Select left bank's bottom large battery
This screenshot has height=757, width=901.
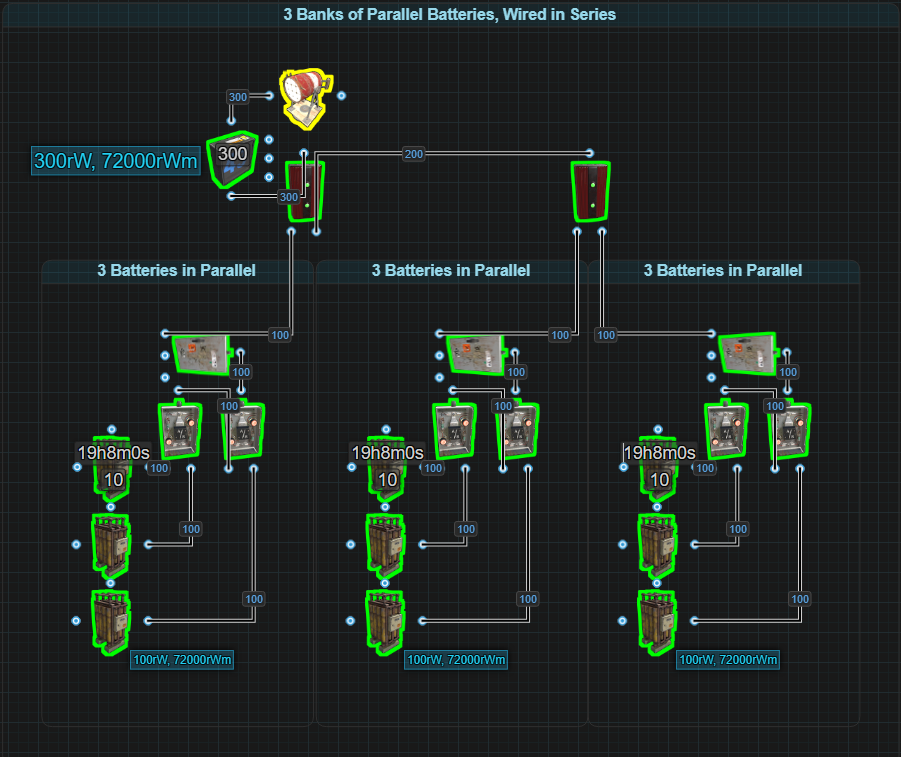tap(111, 622)
